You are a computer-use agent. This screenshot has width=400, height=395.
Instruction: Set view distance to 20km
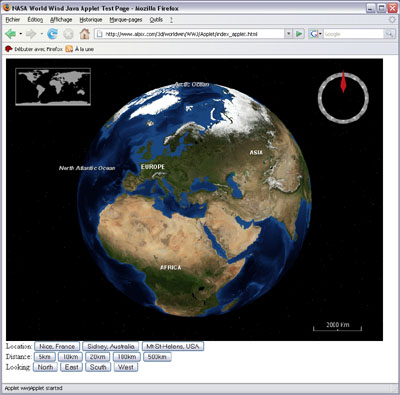[x=97, y=357]
